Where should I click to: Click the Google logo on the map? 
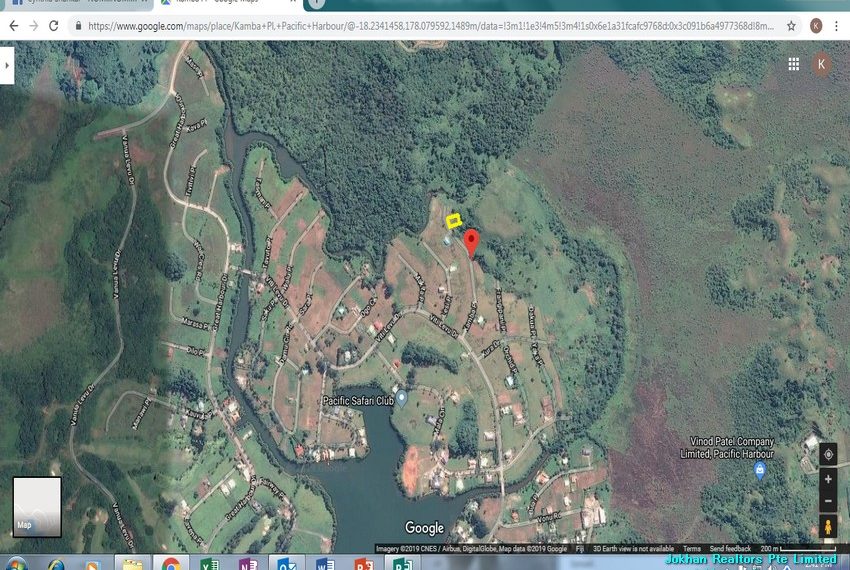click(x=424, y=528)
